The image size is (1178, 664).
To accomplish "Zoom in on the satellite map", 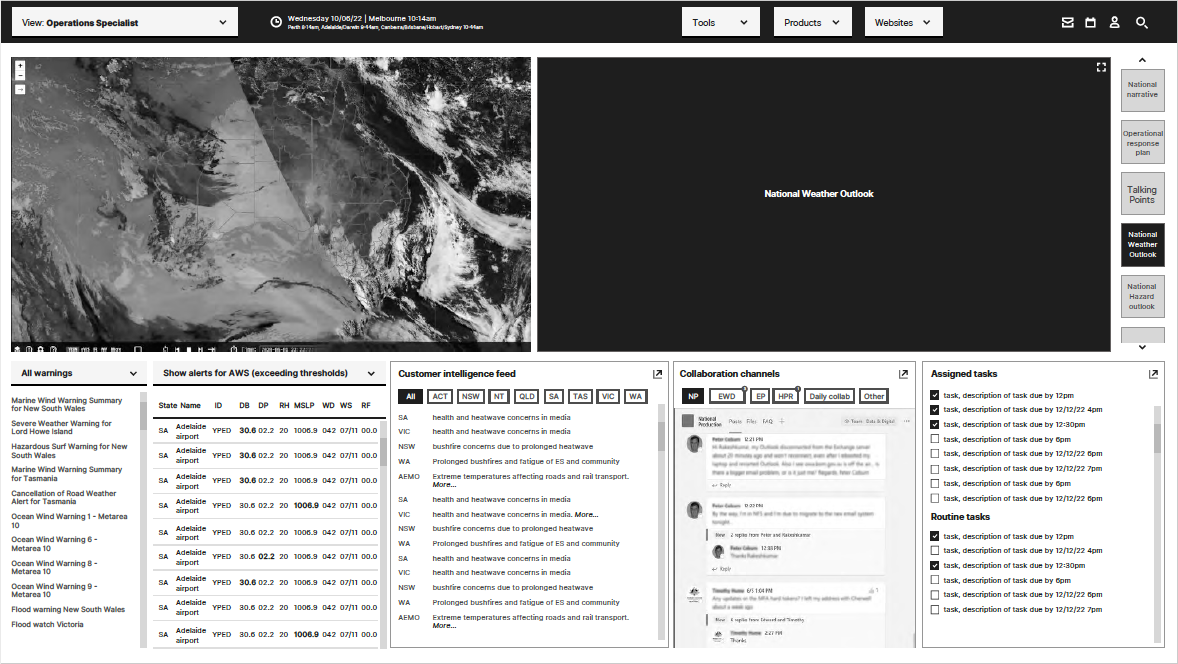I will pyautogui.click(x=20, y=66).
